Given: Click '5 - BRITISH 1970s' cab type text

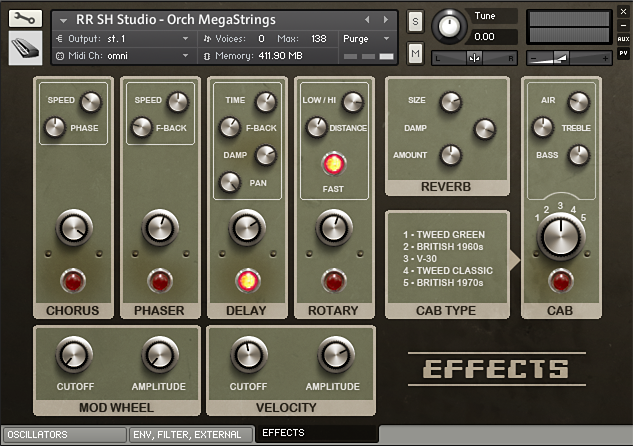Looking at the screenshot, I should click(x=443, y=283).
